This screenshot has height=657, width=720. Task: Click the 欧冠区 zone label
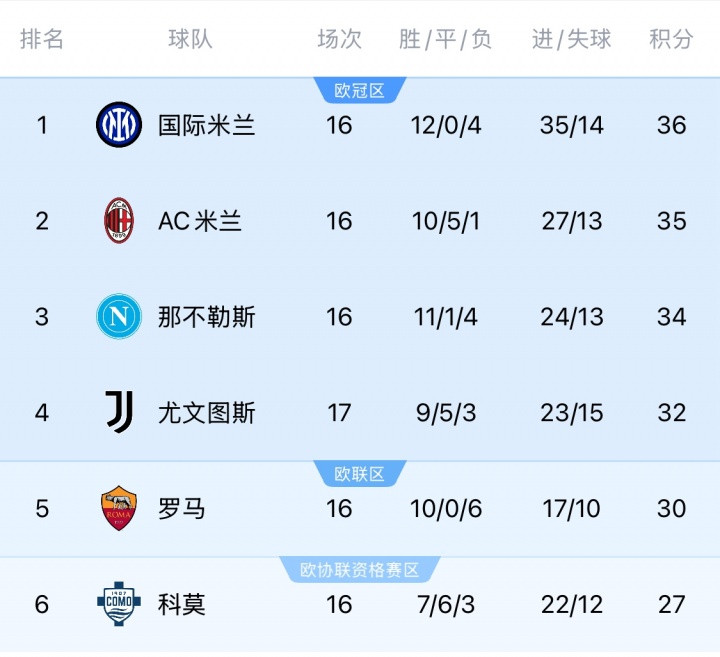click(x=360, y=91)
